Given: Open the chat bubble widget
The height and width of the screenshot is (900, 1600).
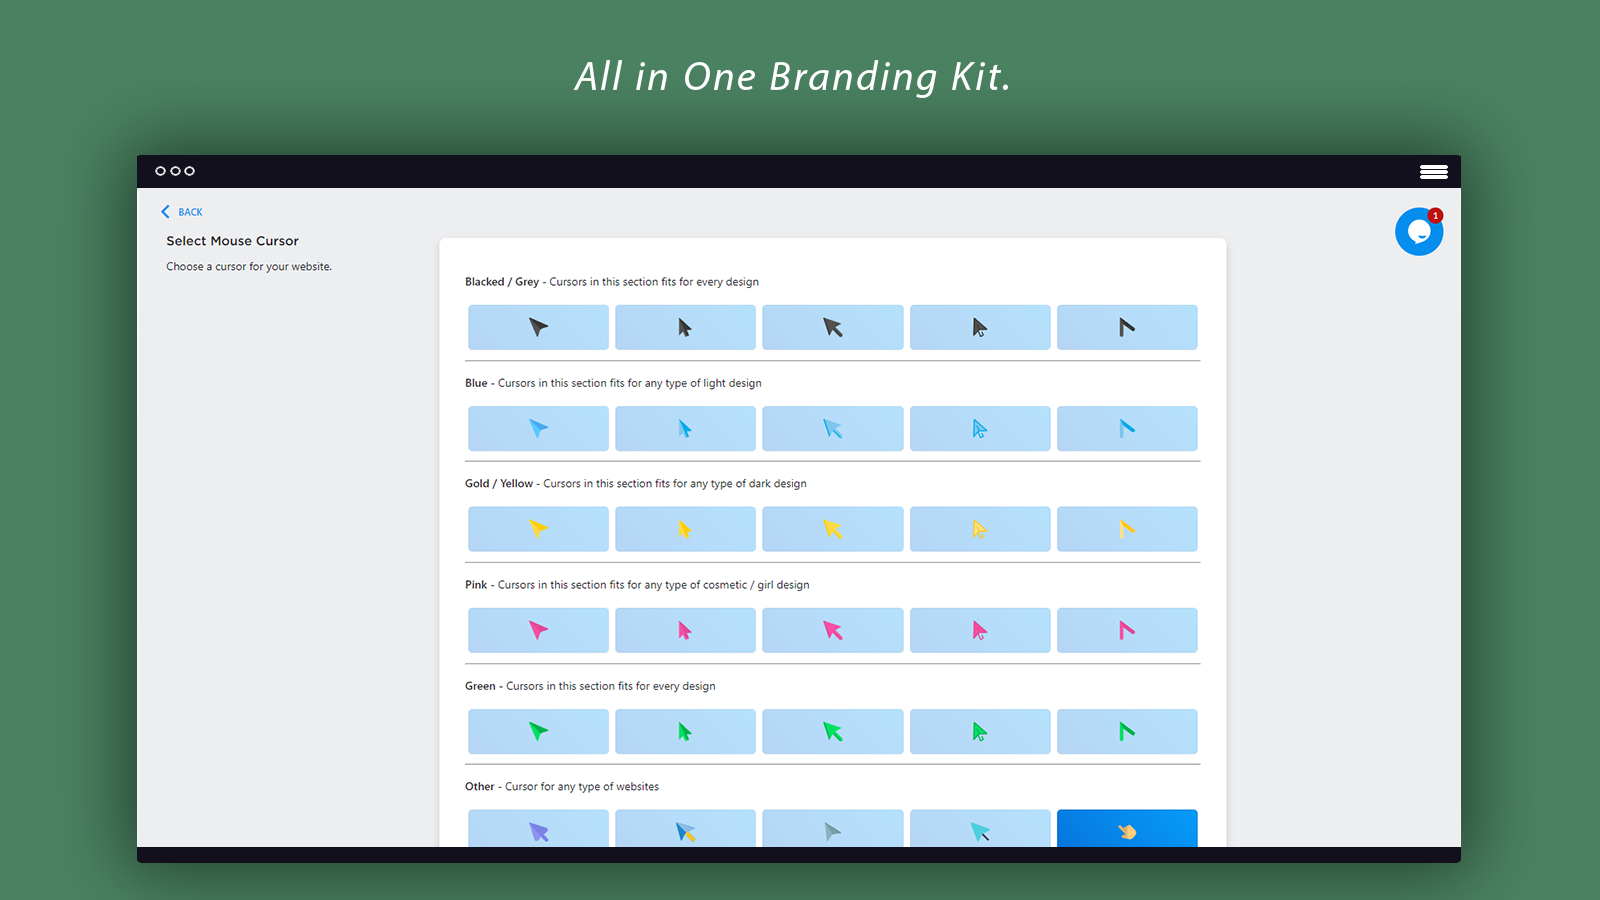Looking at the screenshot, I should pos(1419,232).
